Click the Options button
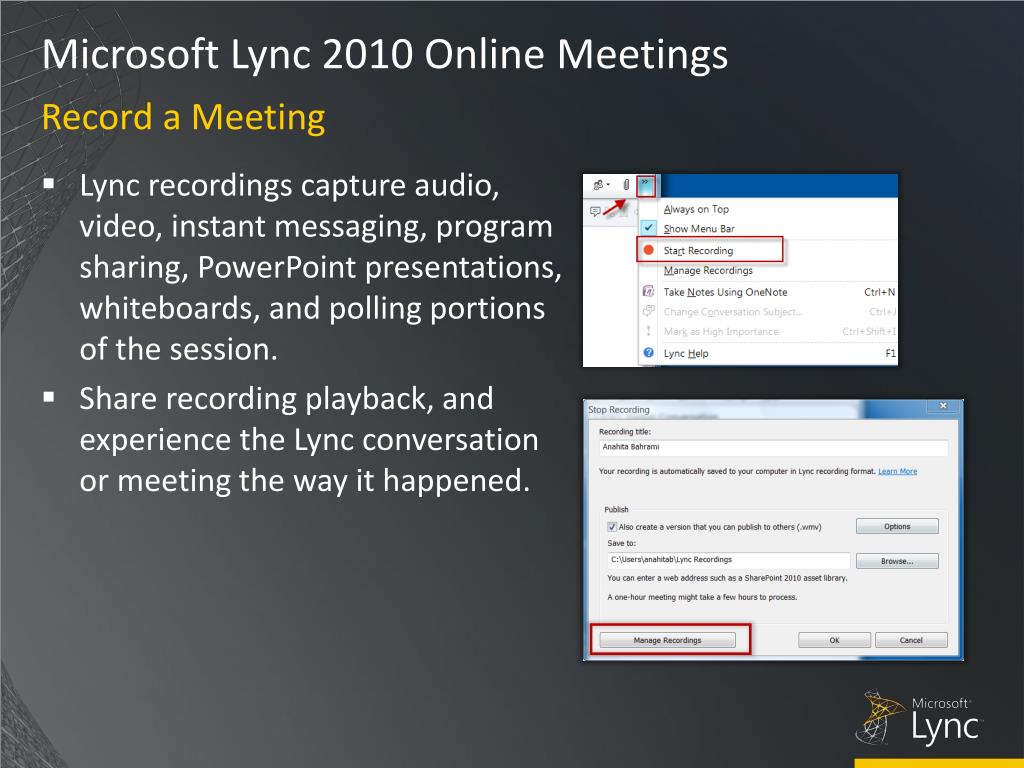The width and height of the screenshot is (1024, 768). (897, 526)
